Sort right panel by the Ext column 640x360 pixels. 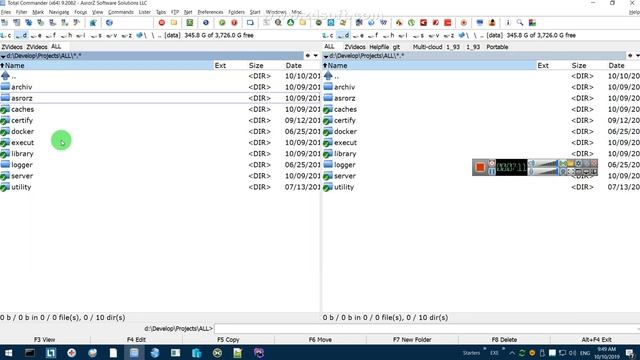coord(543,65)
